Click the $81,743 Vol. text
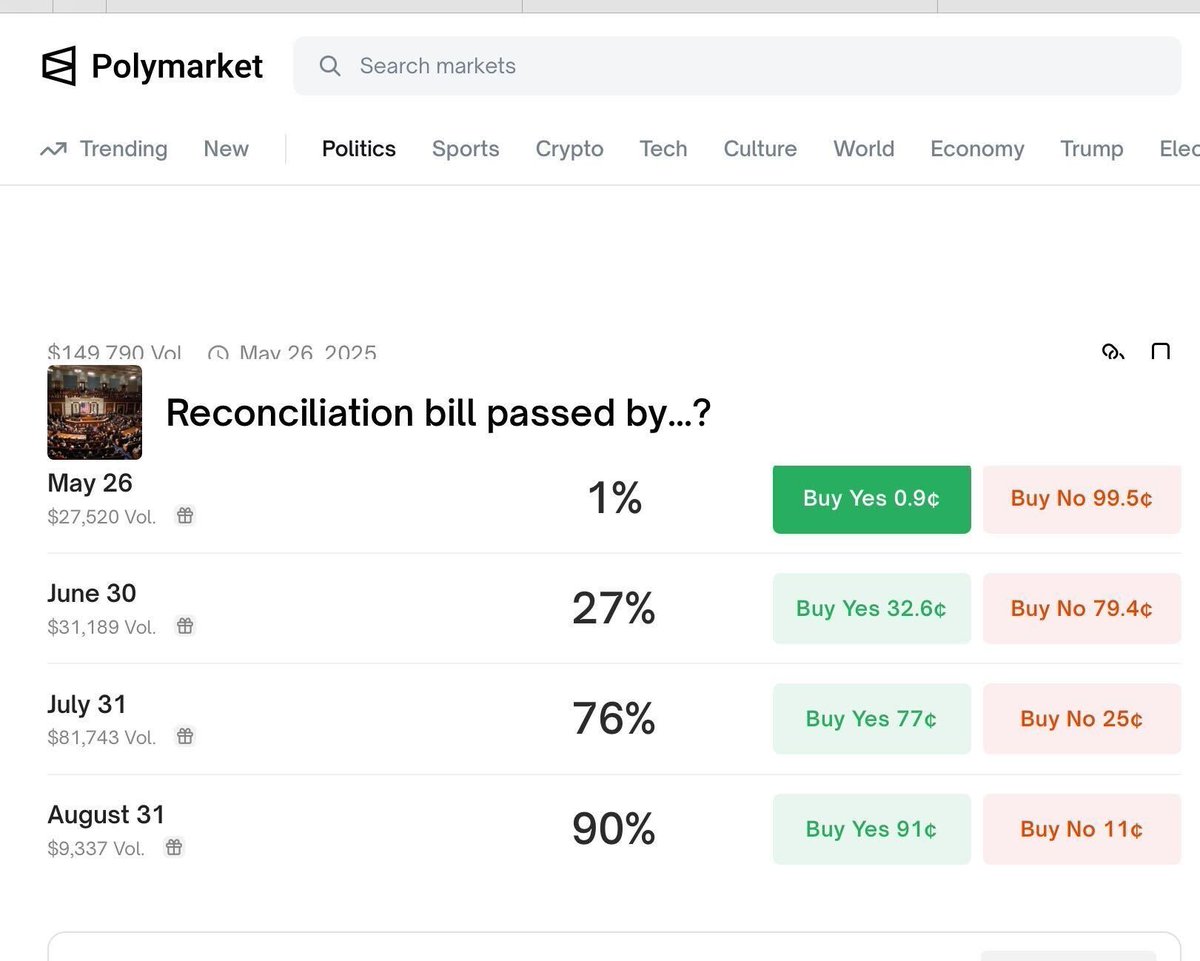1200x961 pixels. point(102,737)
